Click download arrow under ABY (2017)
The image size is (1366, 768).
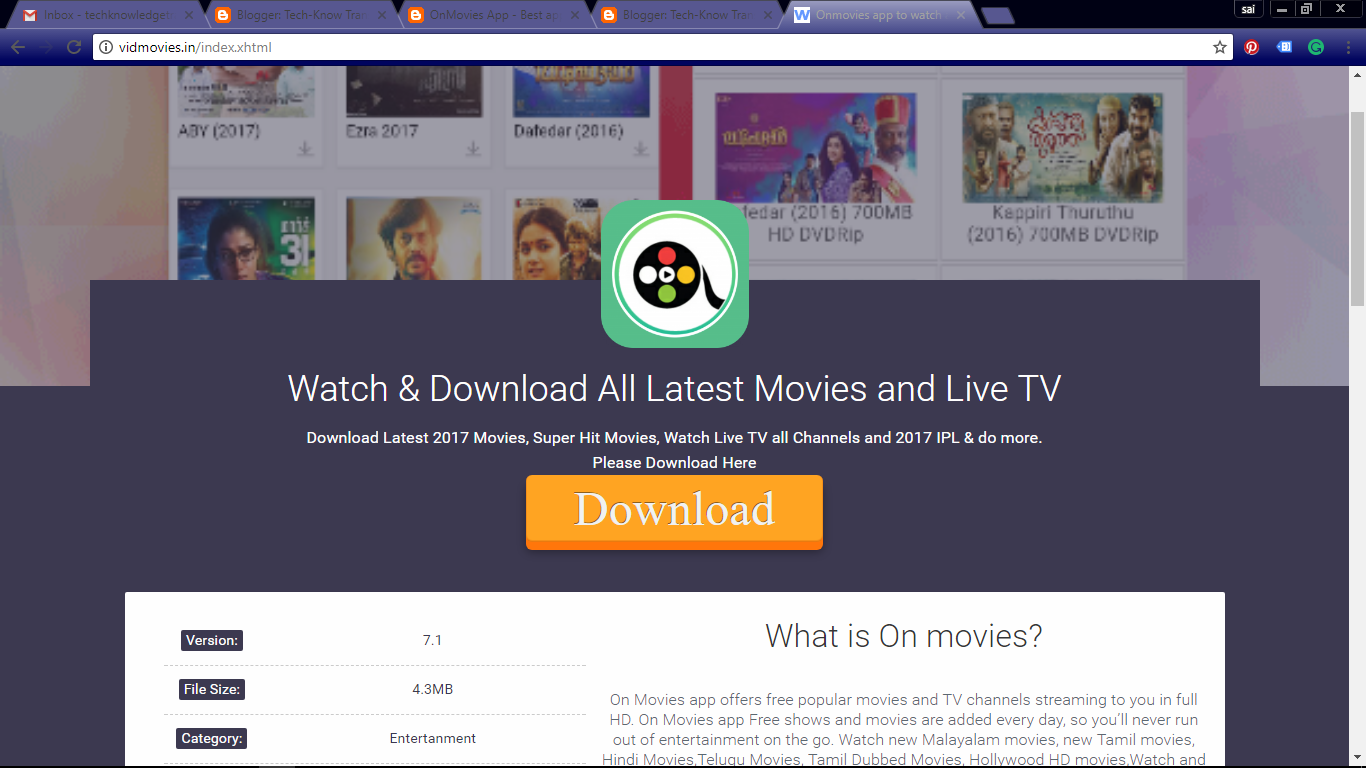point(305,149)
